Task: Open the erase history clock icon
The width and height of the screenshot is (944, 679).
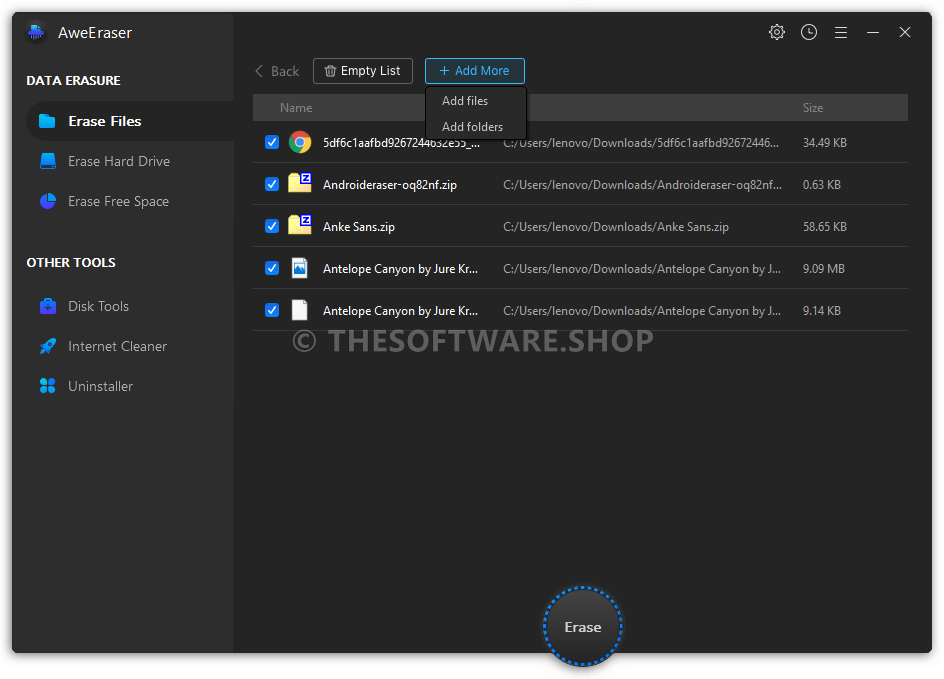Action: (x=809, y=32)
